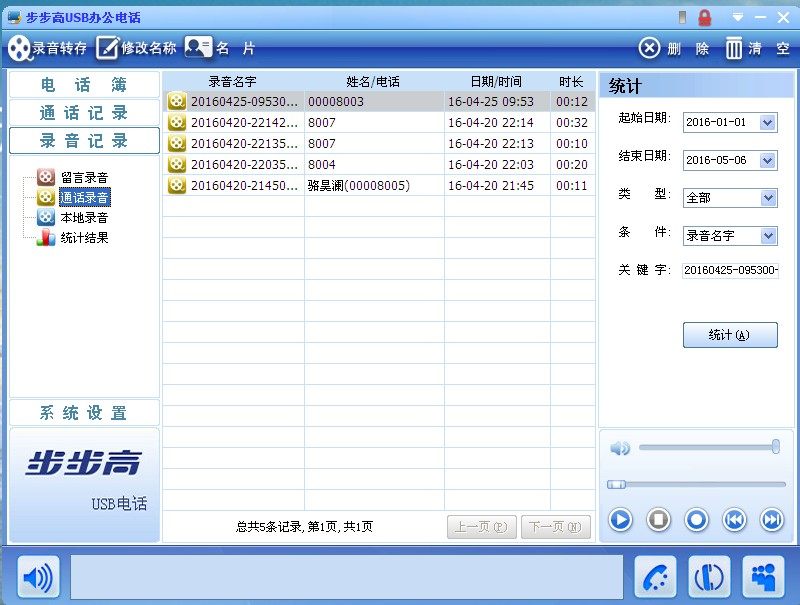Click the 00008003 phone number cell
The width and height of the screenshot is (800, 605).
[x=336, y=102]
